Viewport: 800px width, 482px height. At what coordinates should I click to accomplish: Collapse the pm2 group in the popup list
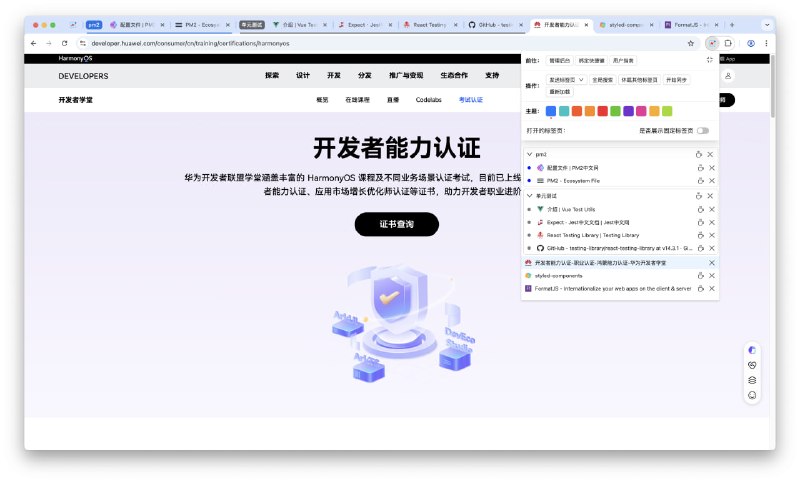click(x=530, y=154)
